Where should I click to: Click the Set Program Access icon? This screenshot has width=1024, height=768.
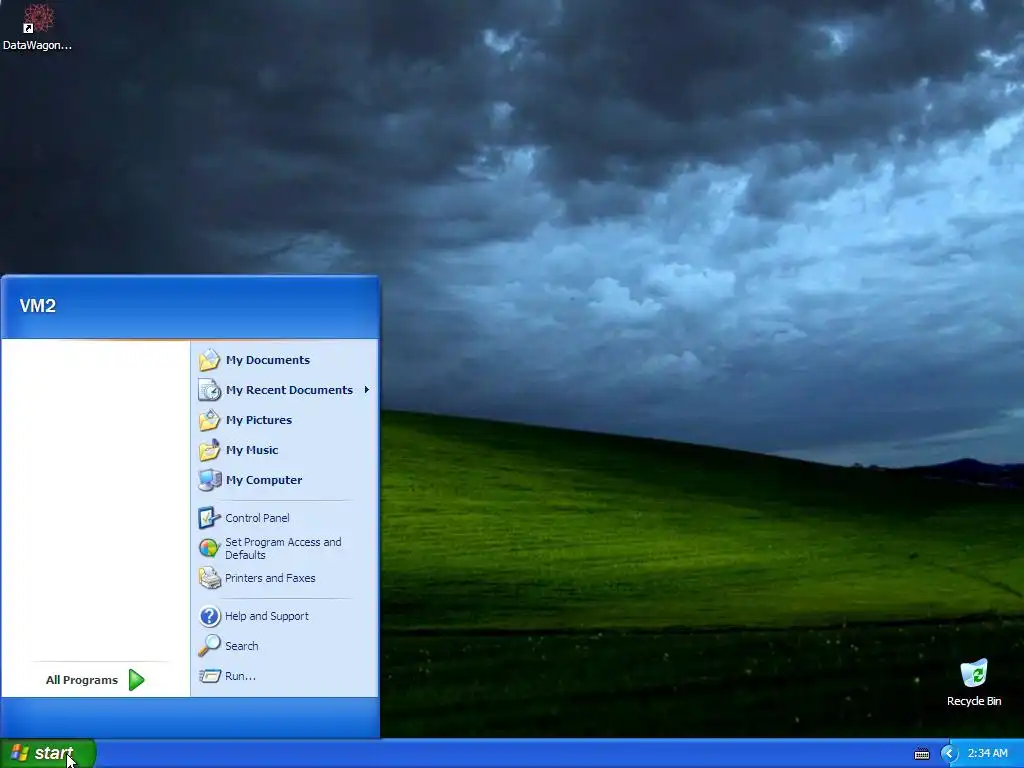209,548
